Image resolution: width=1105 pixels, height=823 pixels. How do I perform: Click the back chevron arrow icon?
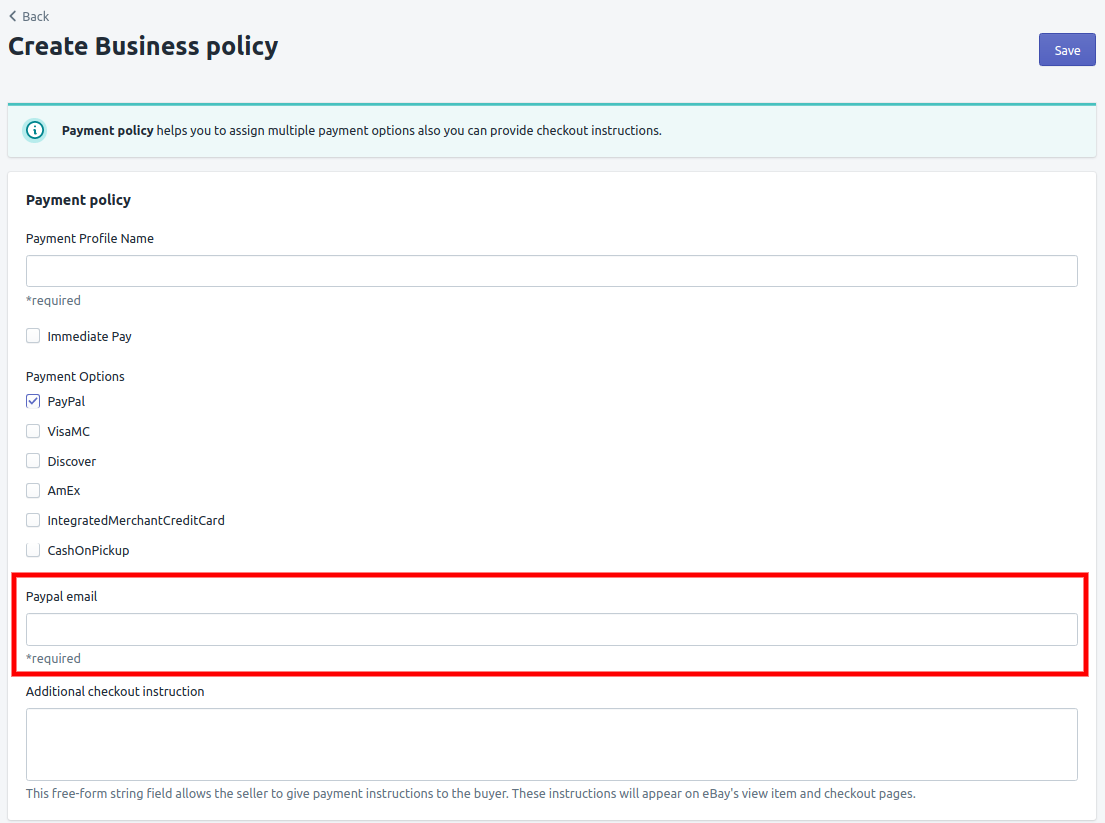[12, 16]
